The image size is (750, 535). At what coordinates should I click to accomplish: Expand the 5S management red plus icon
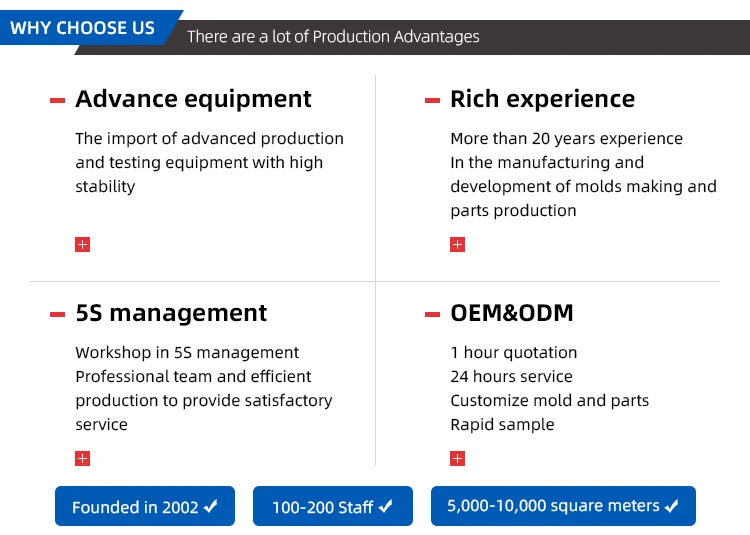click(82, 459)
